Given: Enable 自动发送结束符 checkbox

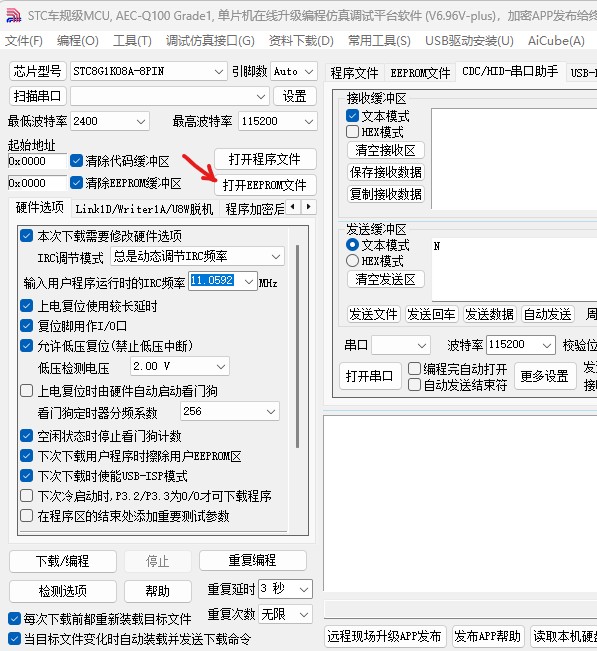Looking at the screenshot, I should 414,385.
